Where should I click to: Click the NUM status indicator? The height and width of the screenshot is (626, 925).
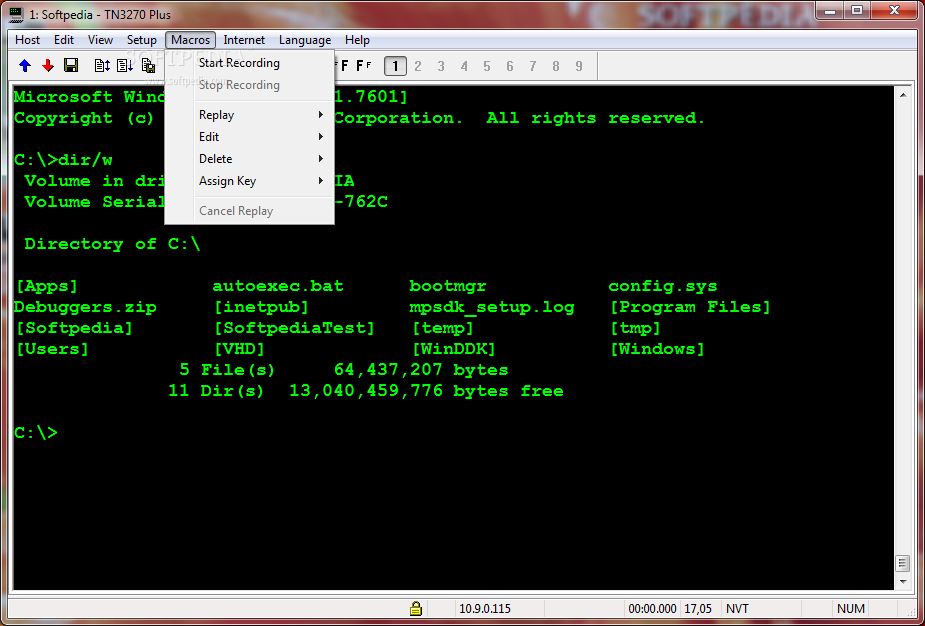(851, 609)
